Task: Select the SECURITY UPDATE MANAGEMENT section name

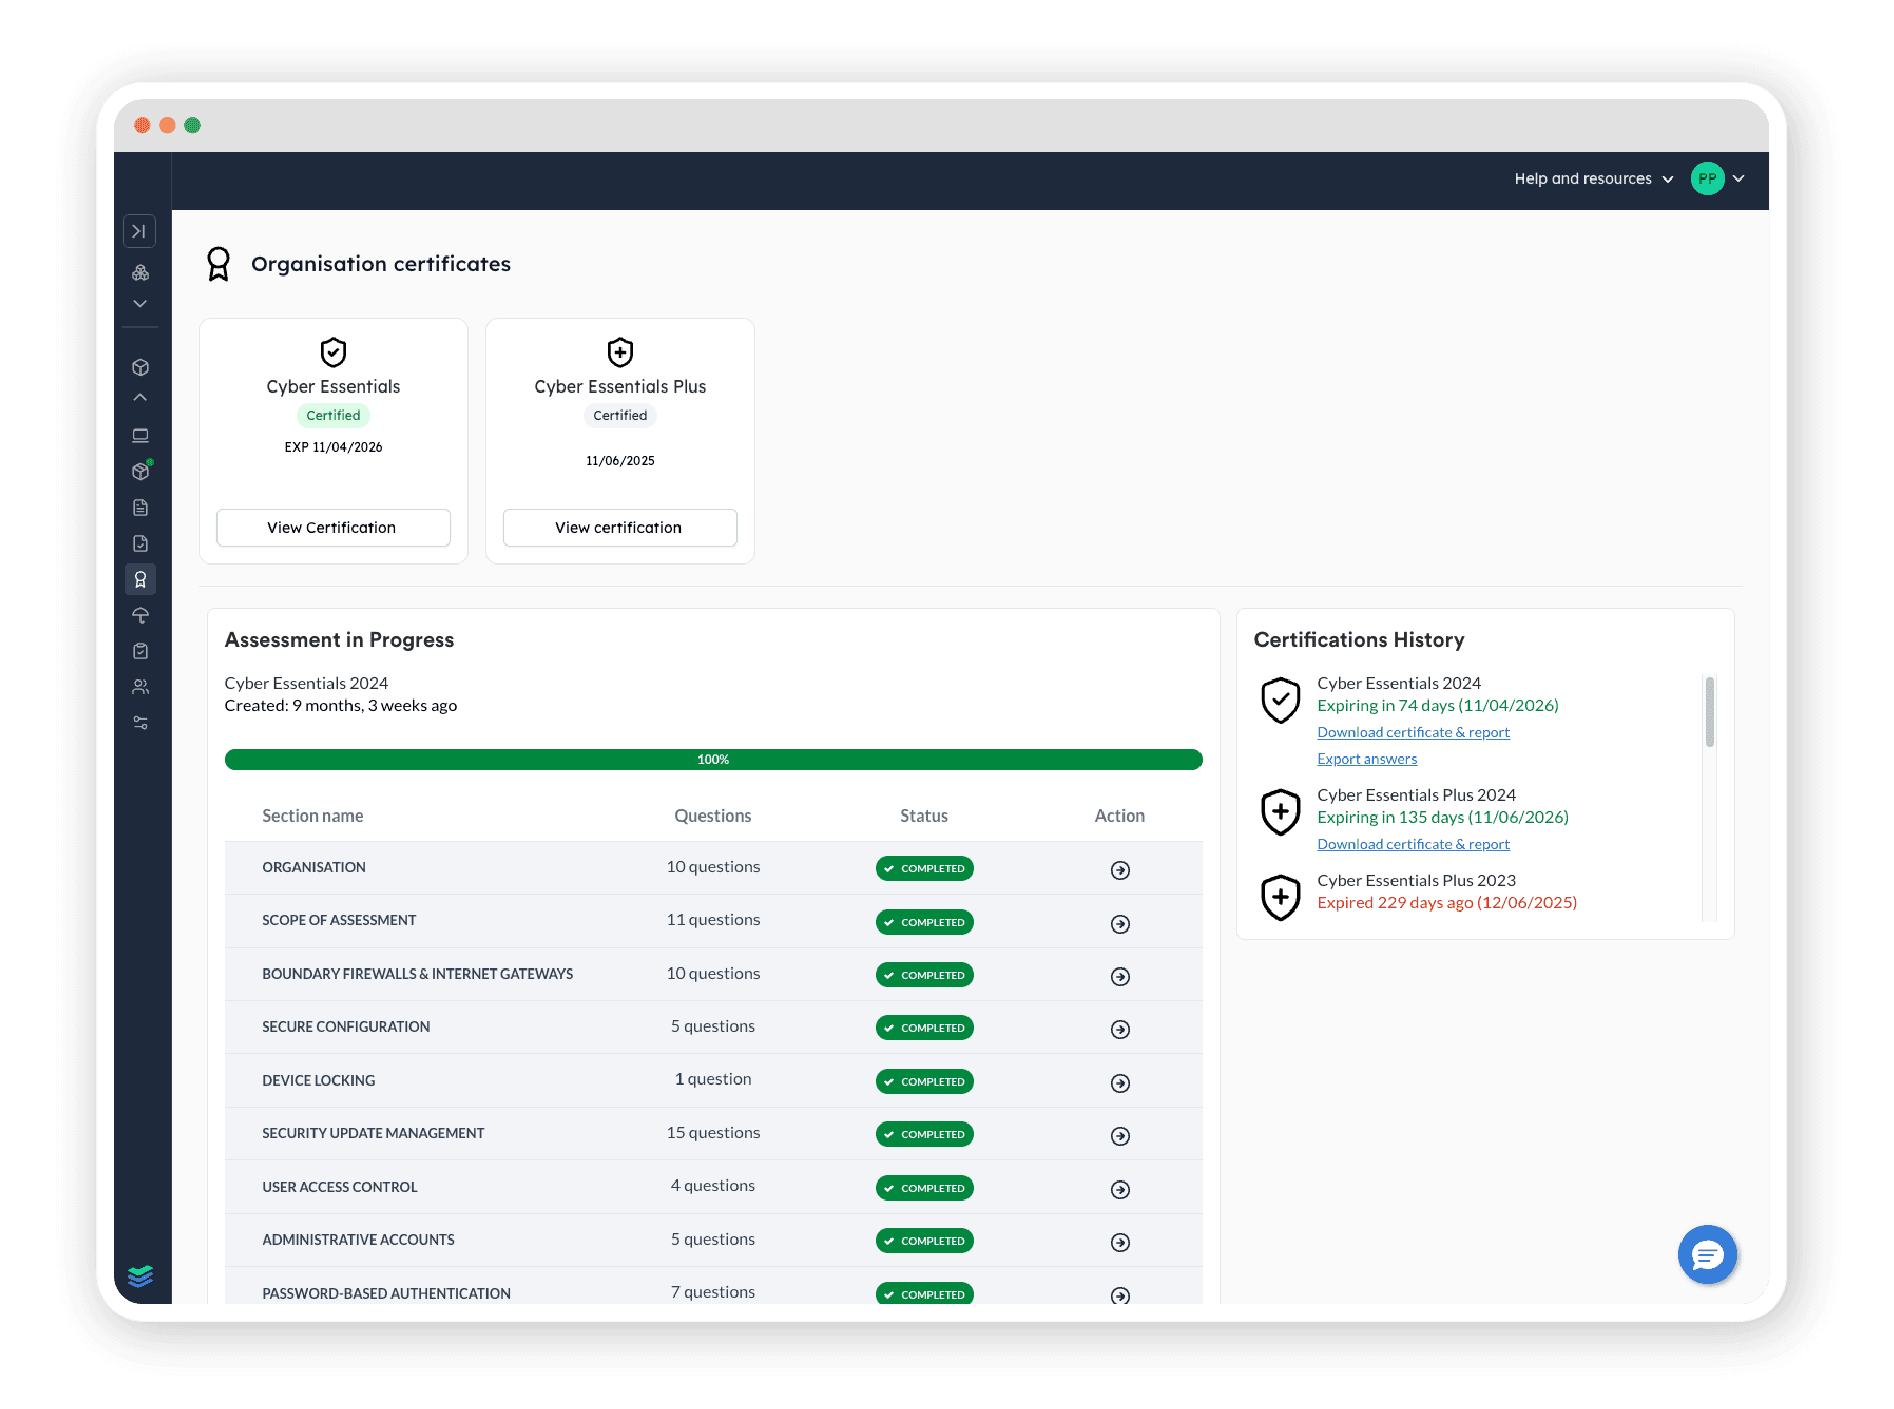Action: click(x=373, y=1133)
